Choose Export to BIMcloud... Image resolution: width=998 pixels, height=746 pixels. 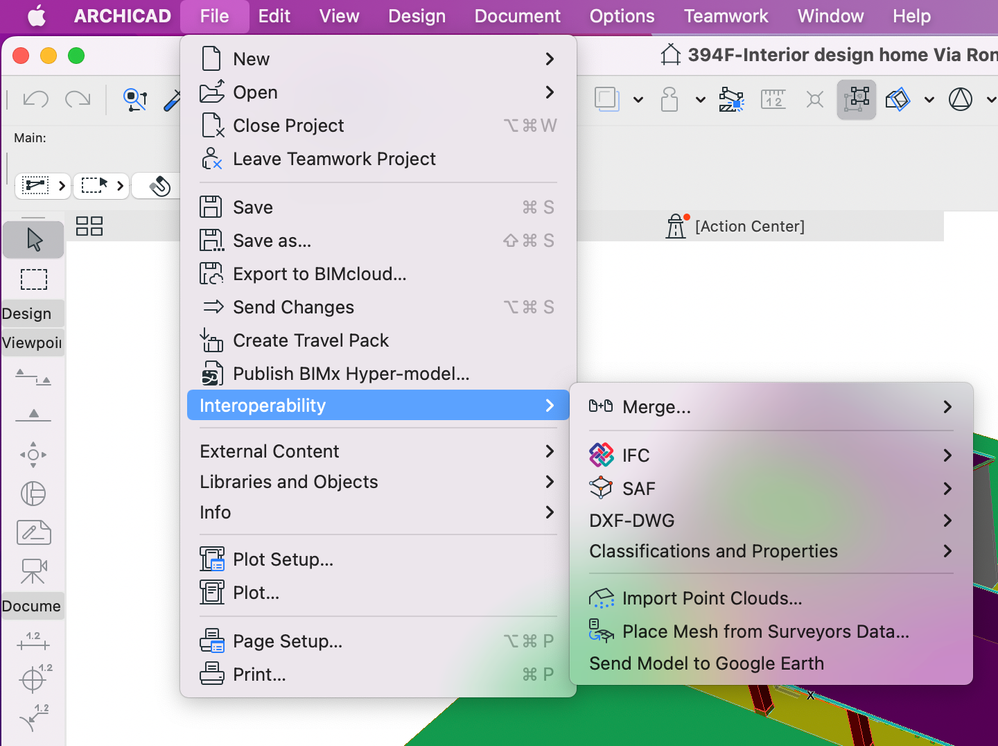(x=378, y=274)
